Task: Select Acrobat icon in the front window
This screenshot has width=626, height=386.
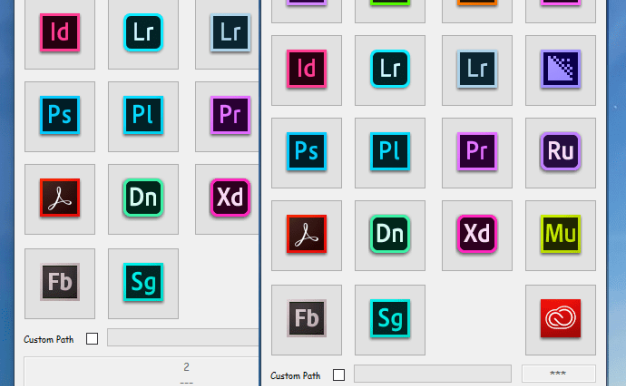Action: [306, 235]
